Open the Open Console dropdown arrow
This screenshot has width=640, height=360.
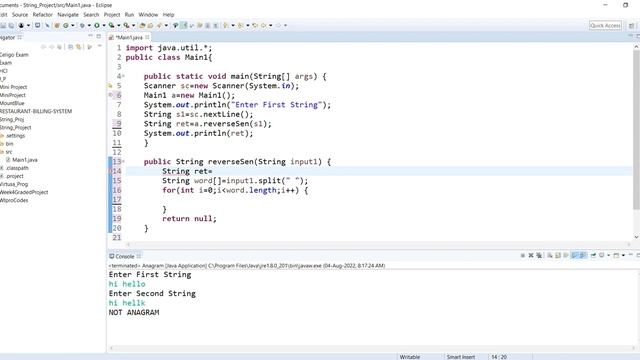pos(623,256)
